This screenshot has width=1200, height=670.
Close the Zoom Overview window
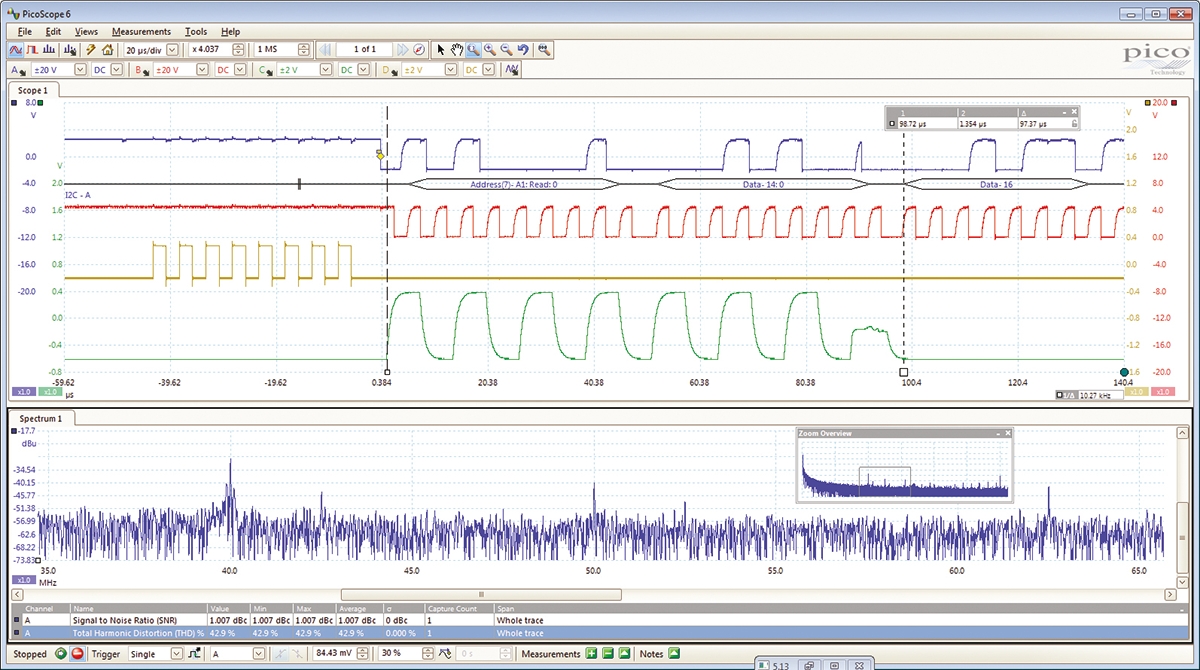[x=1008, y=433]
